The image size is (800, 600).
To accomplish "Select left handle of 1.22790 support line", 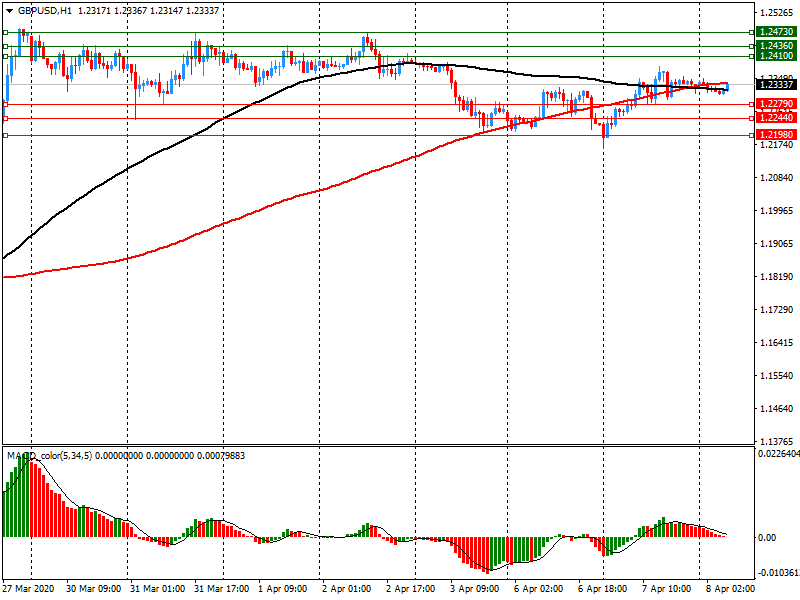I will (x=6, y=104).
